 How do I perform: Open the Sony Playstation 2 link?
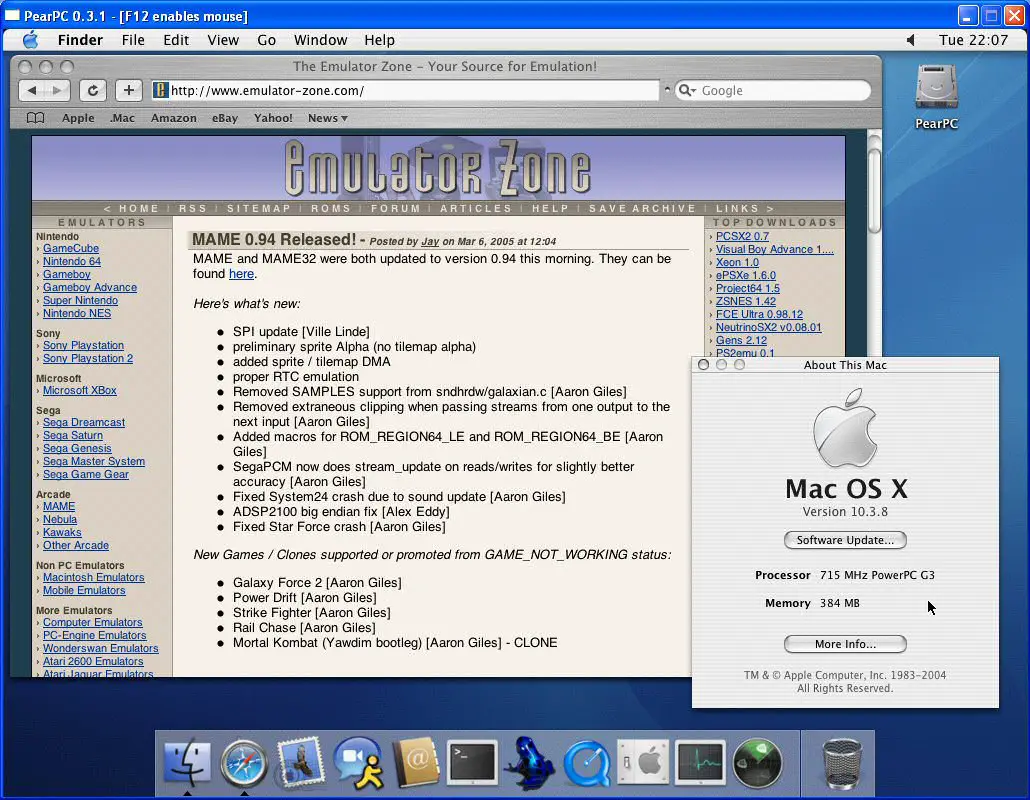point(88,359)
